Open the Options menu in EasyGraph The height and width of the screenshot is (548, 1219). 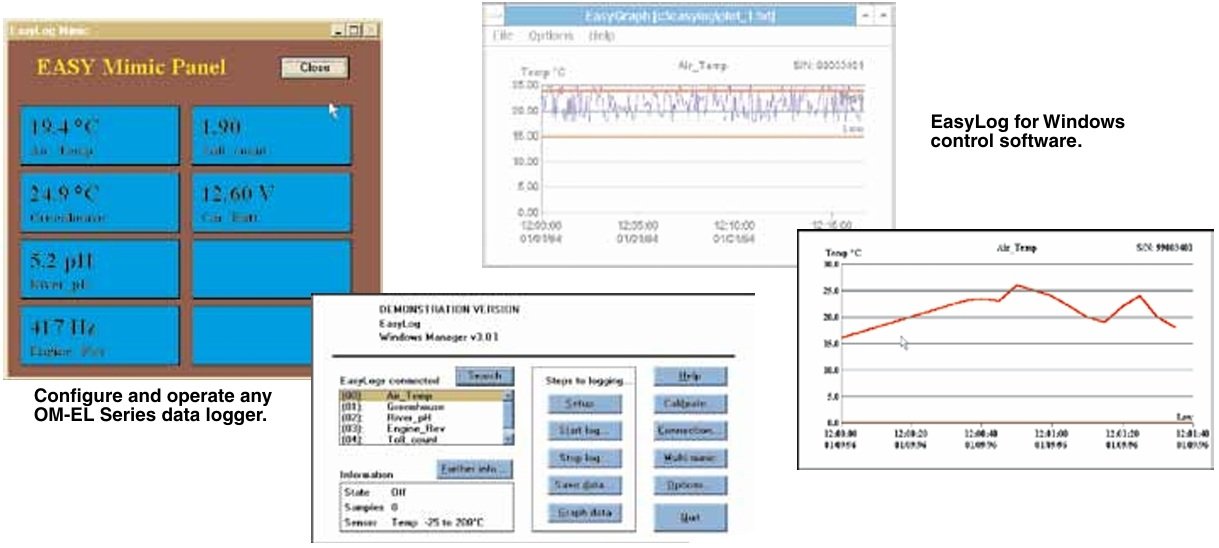(551, 36)
